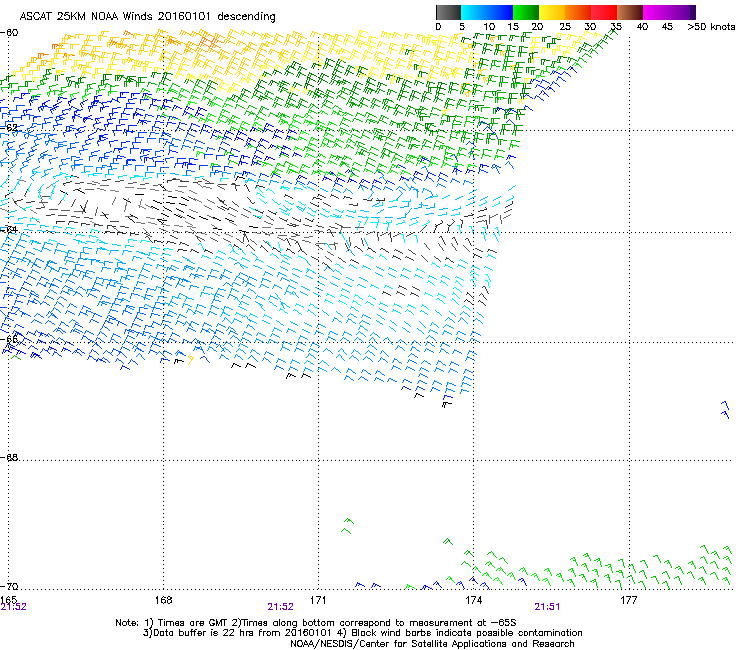Click the legend label '45'
This screenshot has height=650, width=740.
[x=667, y=27]
